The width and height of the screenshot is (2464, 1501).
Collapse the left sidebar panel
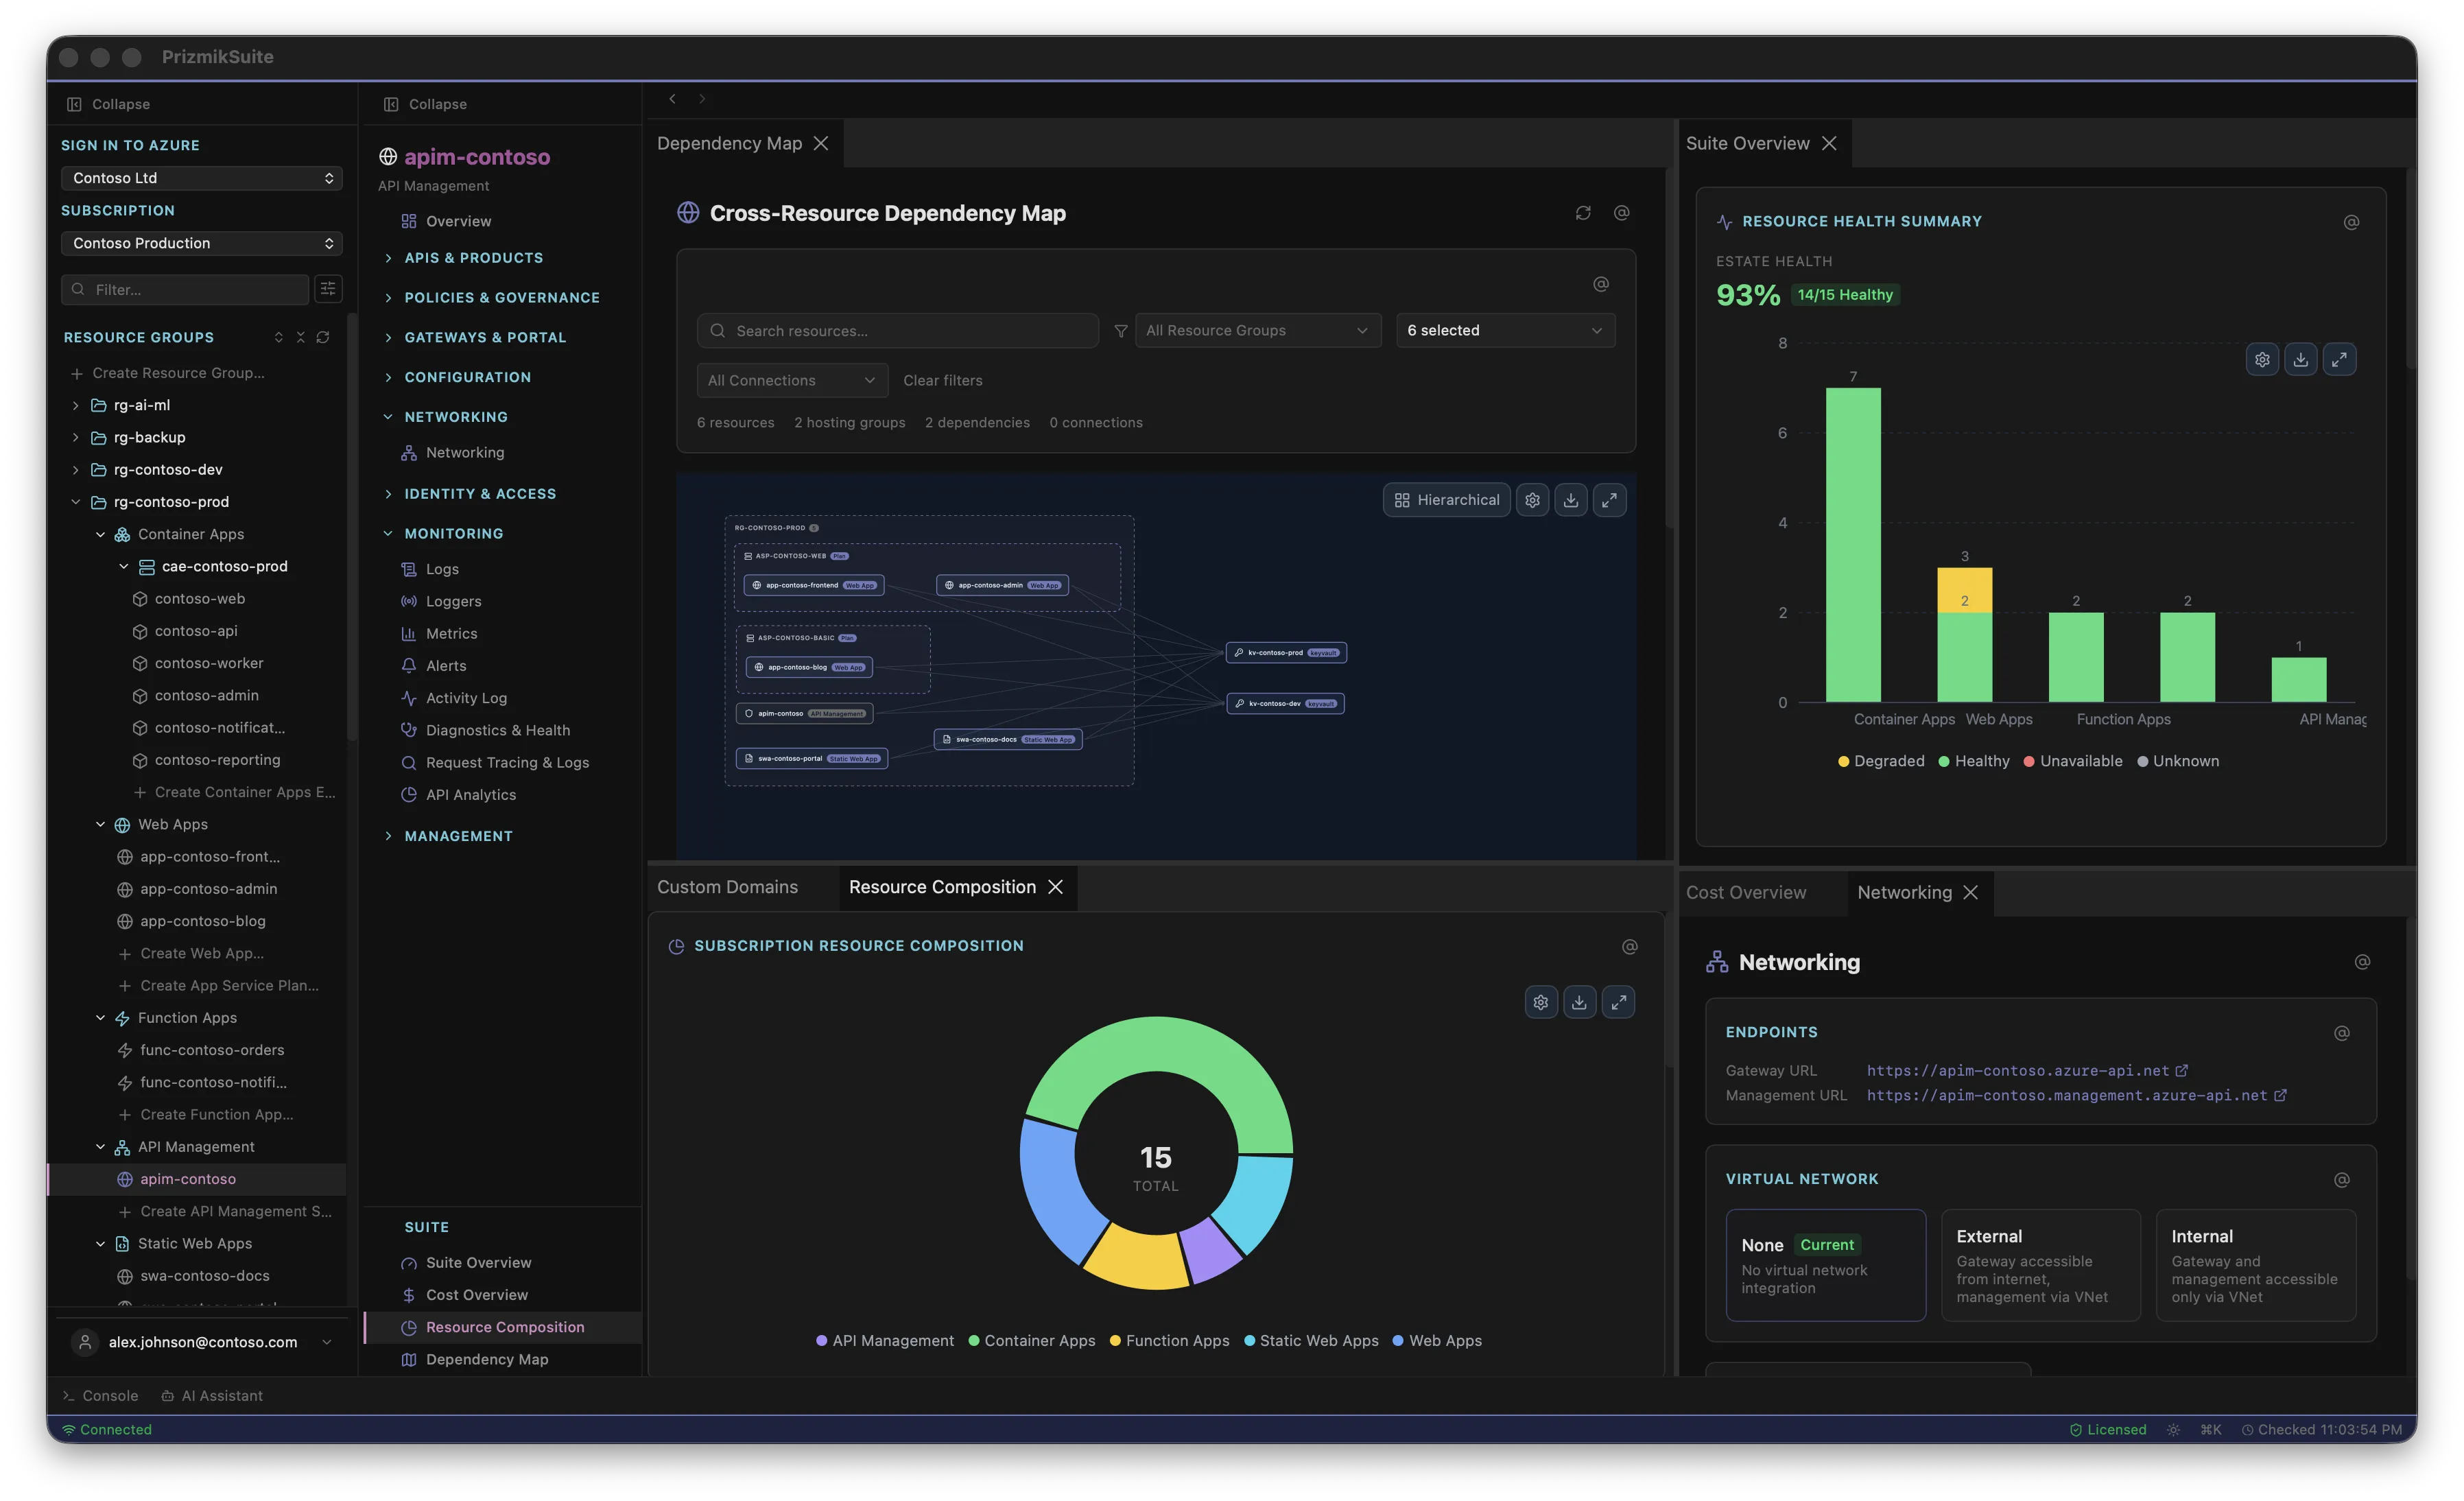click(x=110, y=103)
